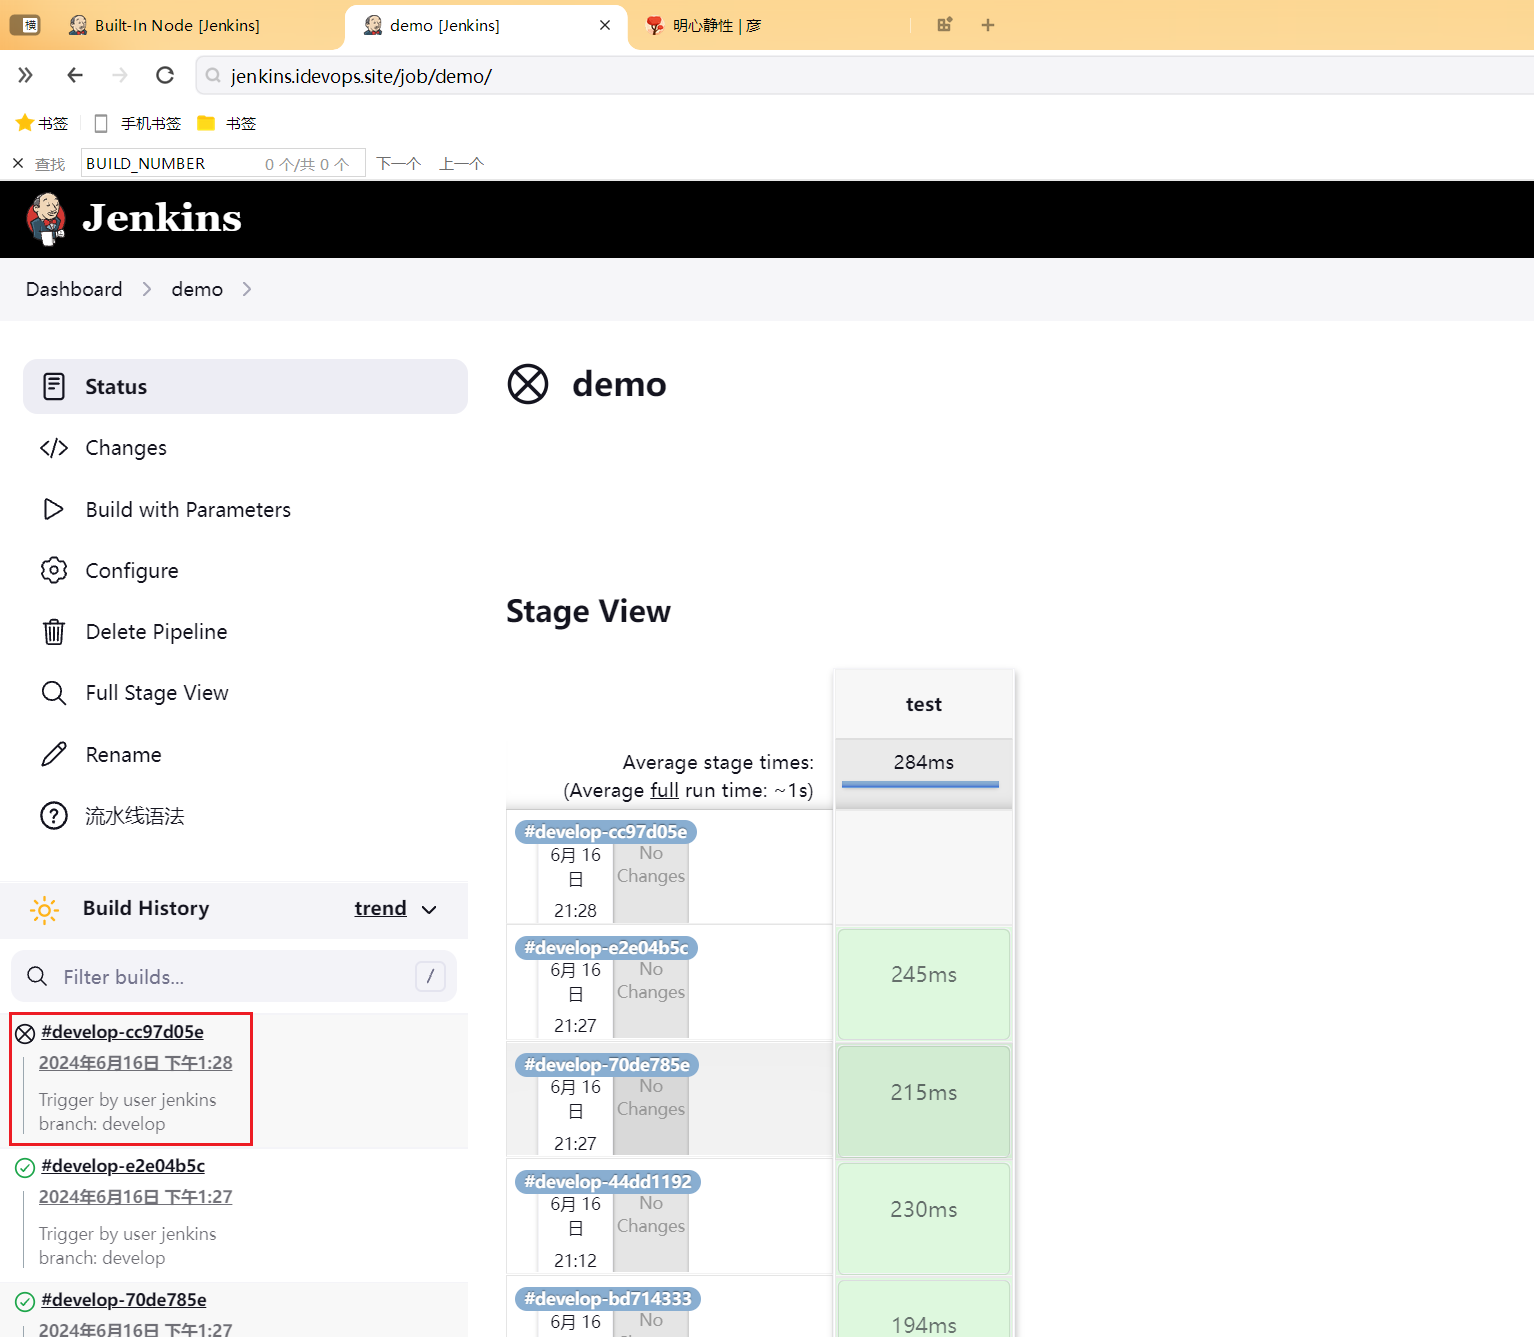Open the 手机书签 bookmark
This screenshot has width=1534, height=1337.
138,123
